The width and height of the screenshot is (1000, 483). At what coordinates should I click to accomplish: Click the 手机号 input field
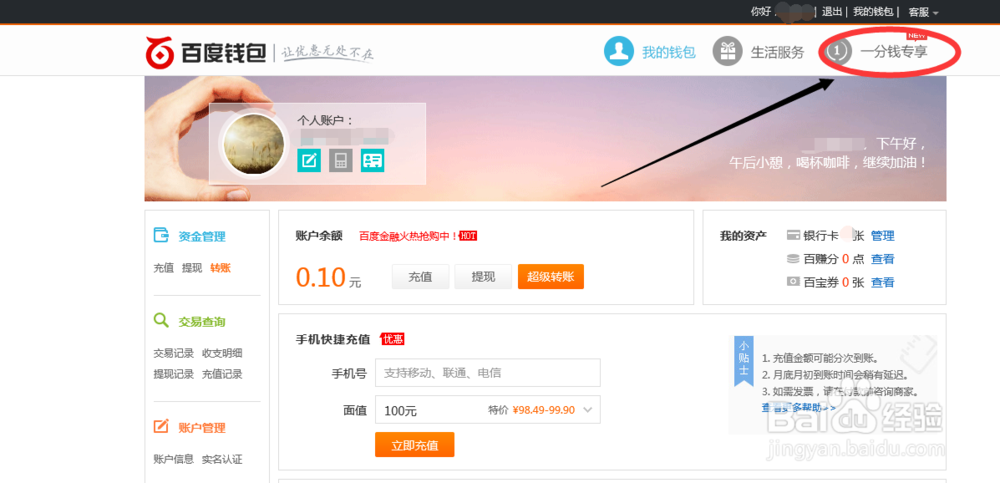488,373
